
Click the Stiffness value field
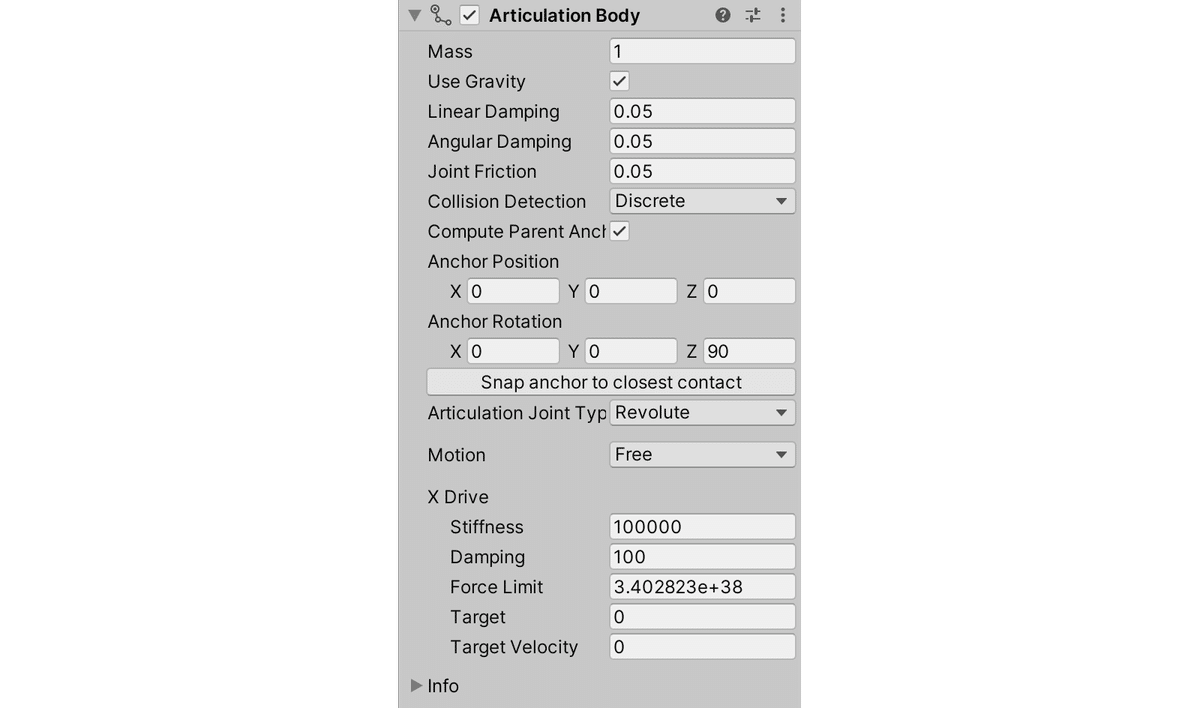pos(701,526)
